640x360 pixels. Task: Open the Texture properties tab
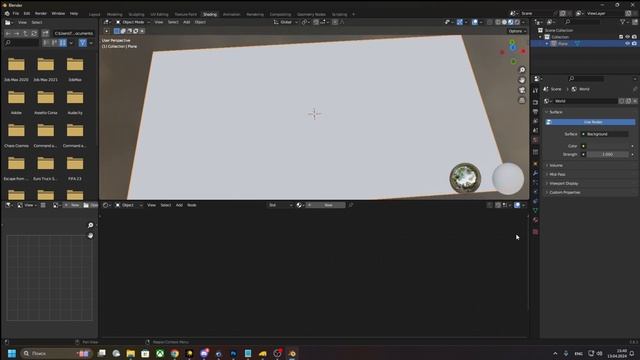tap(536, 232)
